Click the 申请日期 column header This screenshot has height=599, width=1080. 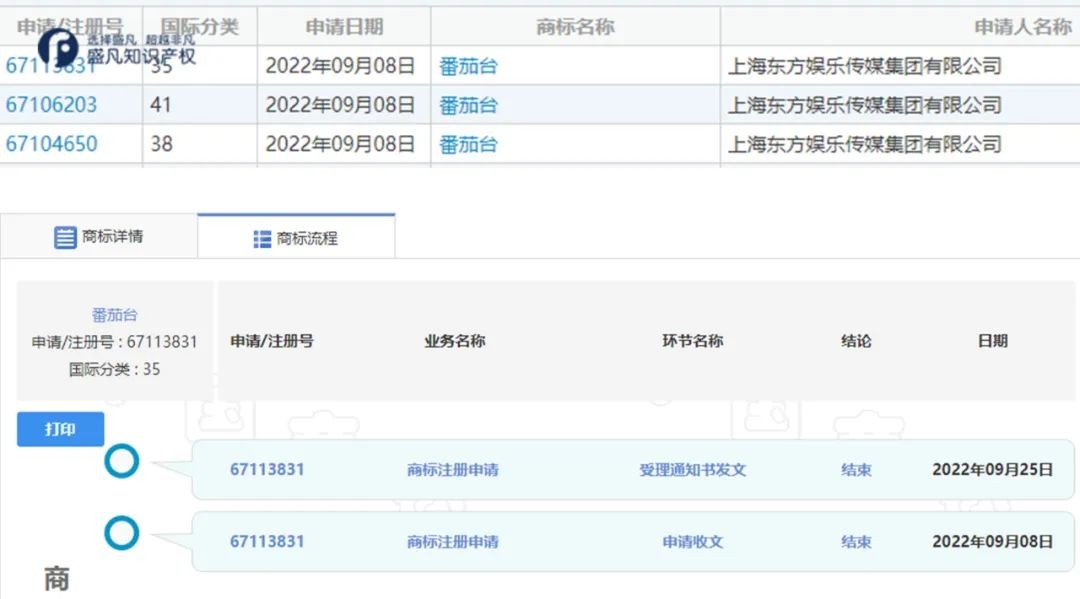(x=343, y=27)
